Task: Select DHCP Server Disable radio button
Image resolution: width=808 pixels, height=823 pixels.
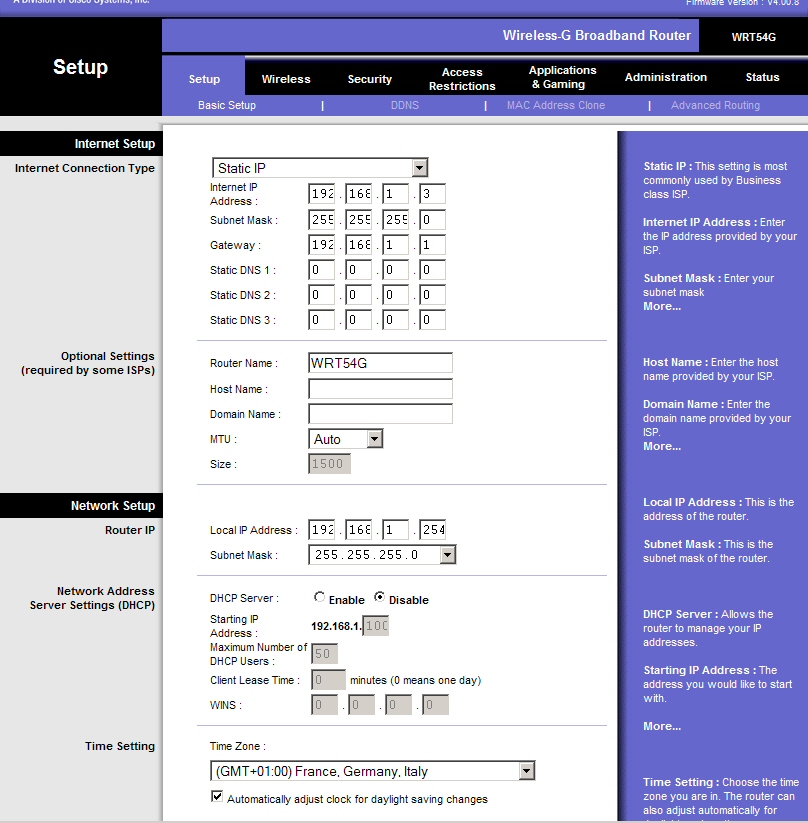Action: [379, 597]
